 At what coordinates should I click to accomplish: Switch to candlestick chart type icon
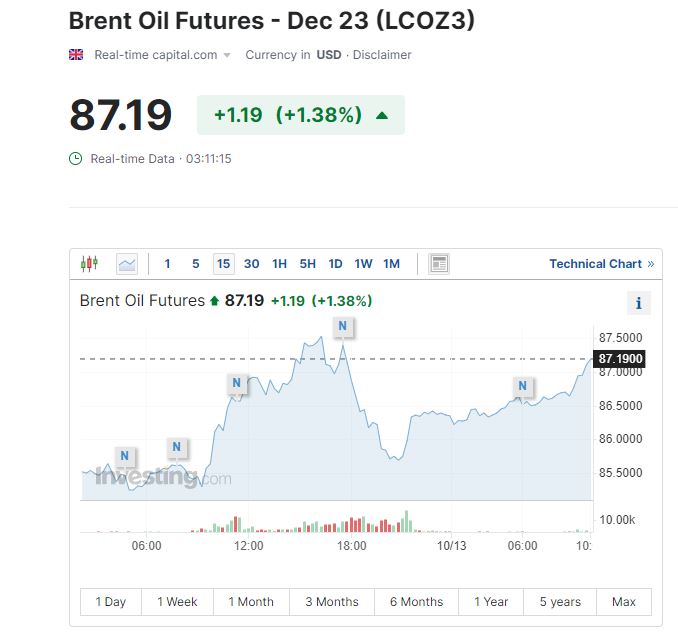pyautogui.click(x=89, y=264)
